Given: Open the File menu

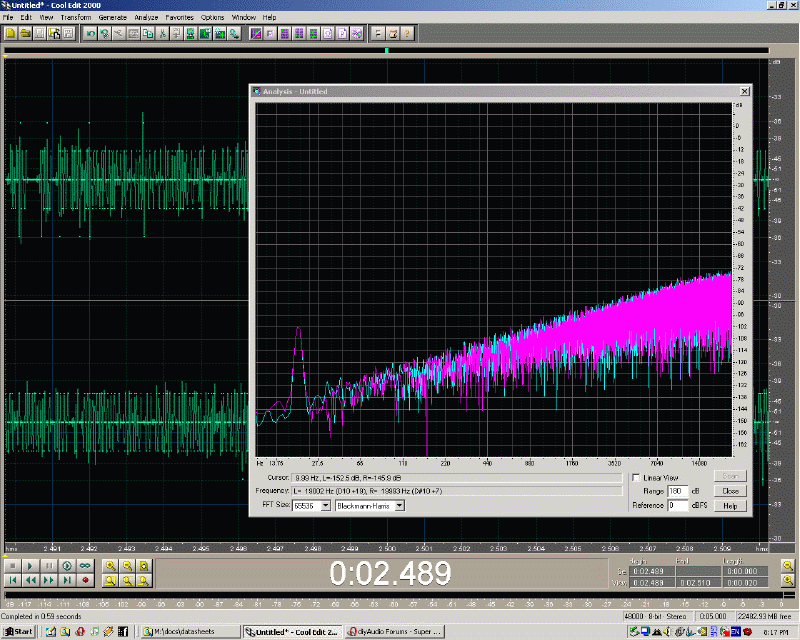Looking at the screenshot, I should point(8,17).
